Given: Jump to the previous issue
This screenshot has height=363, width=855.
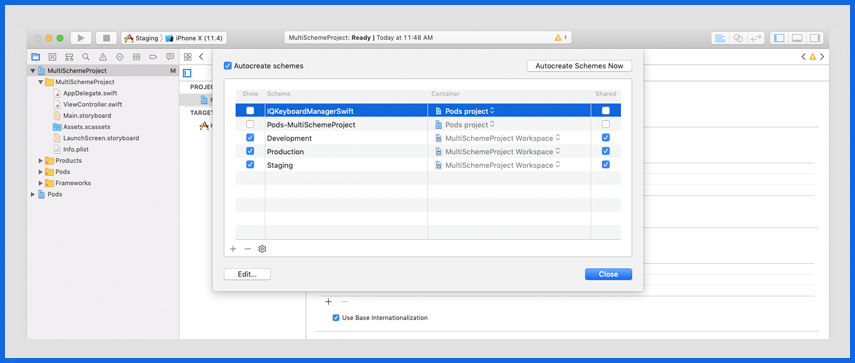Looking at the screenshot, I should [x=803, y=57].
